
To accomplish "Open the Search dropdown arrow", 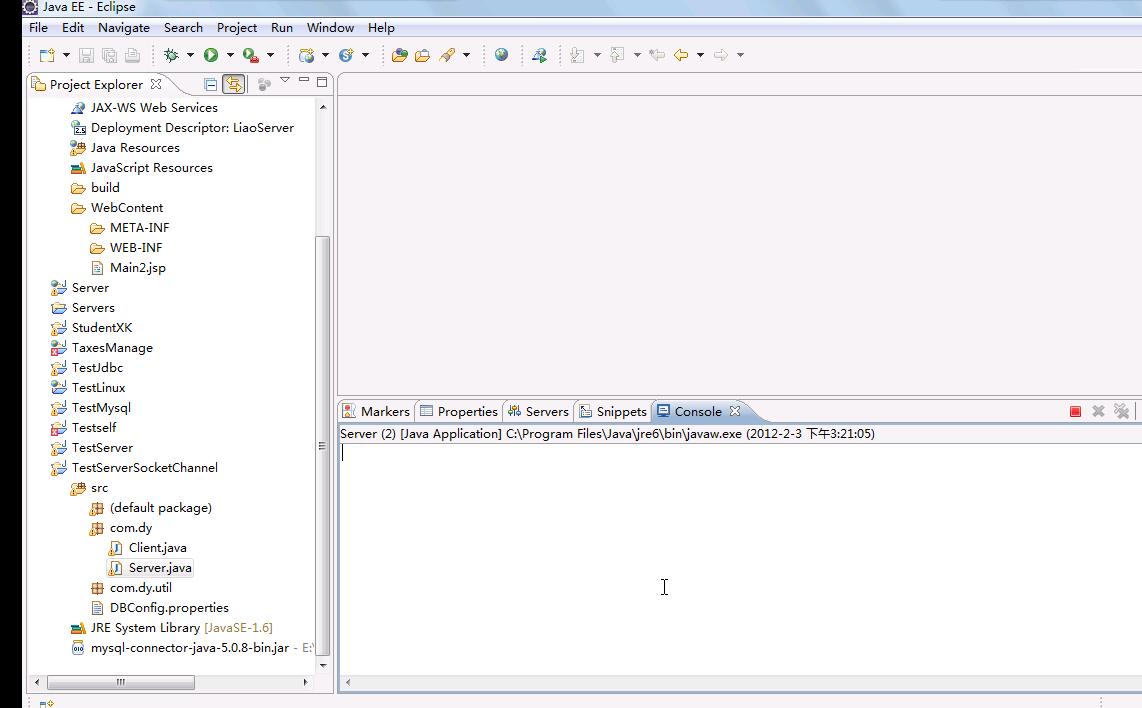I will point(466,55).
